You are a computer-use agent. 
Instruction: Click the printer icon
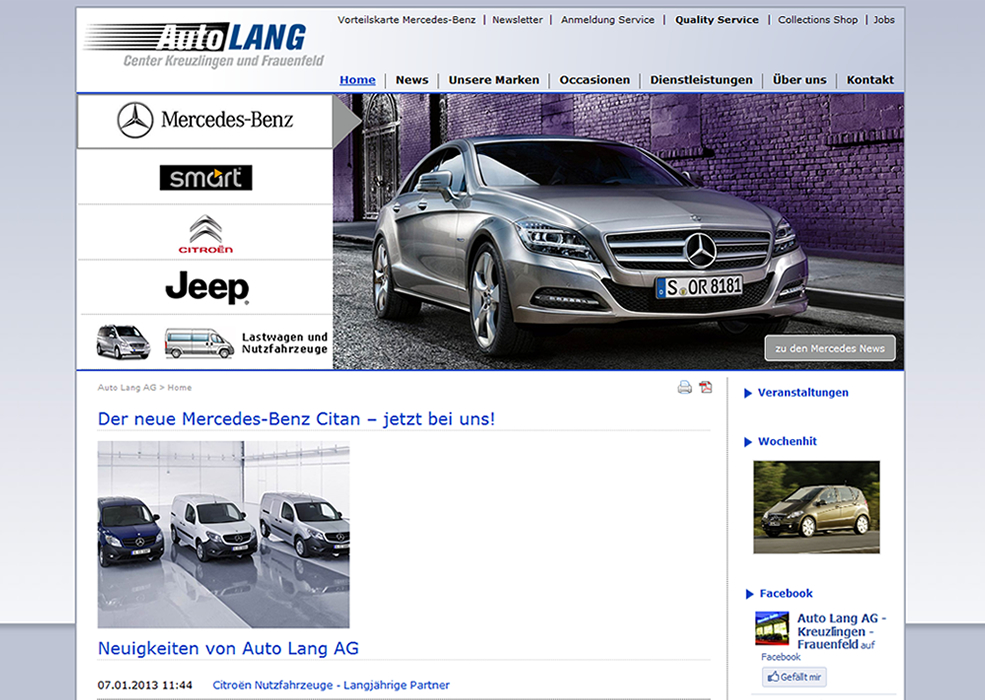(x=685, y=387)
